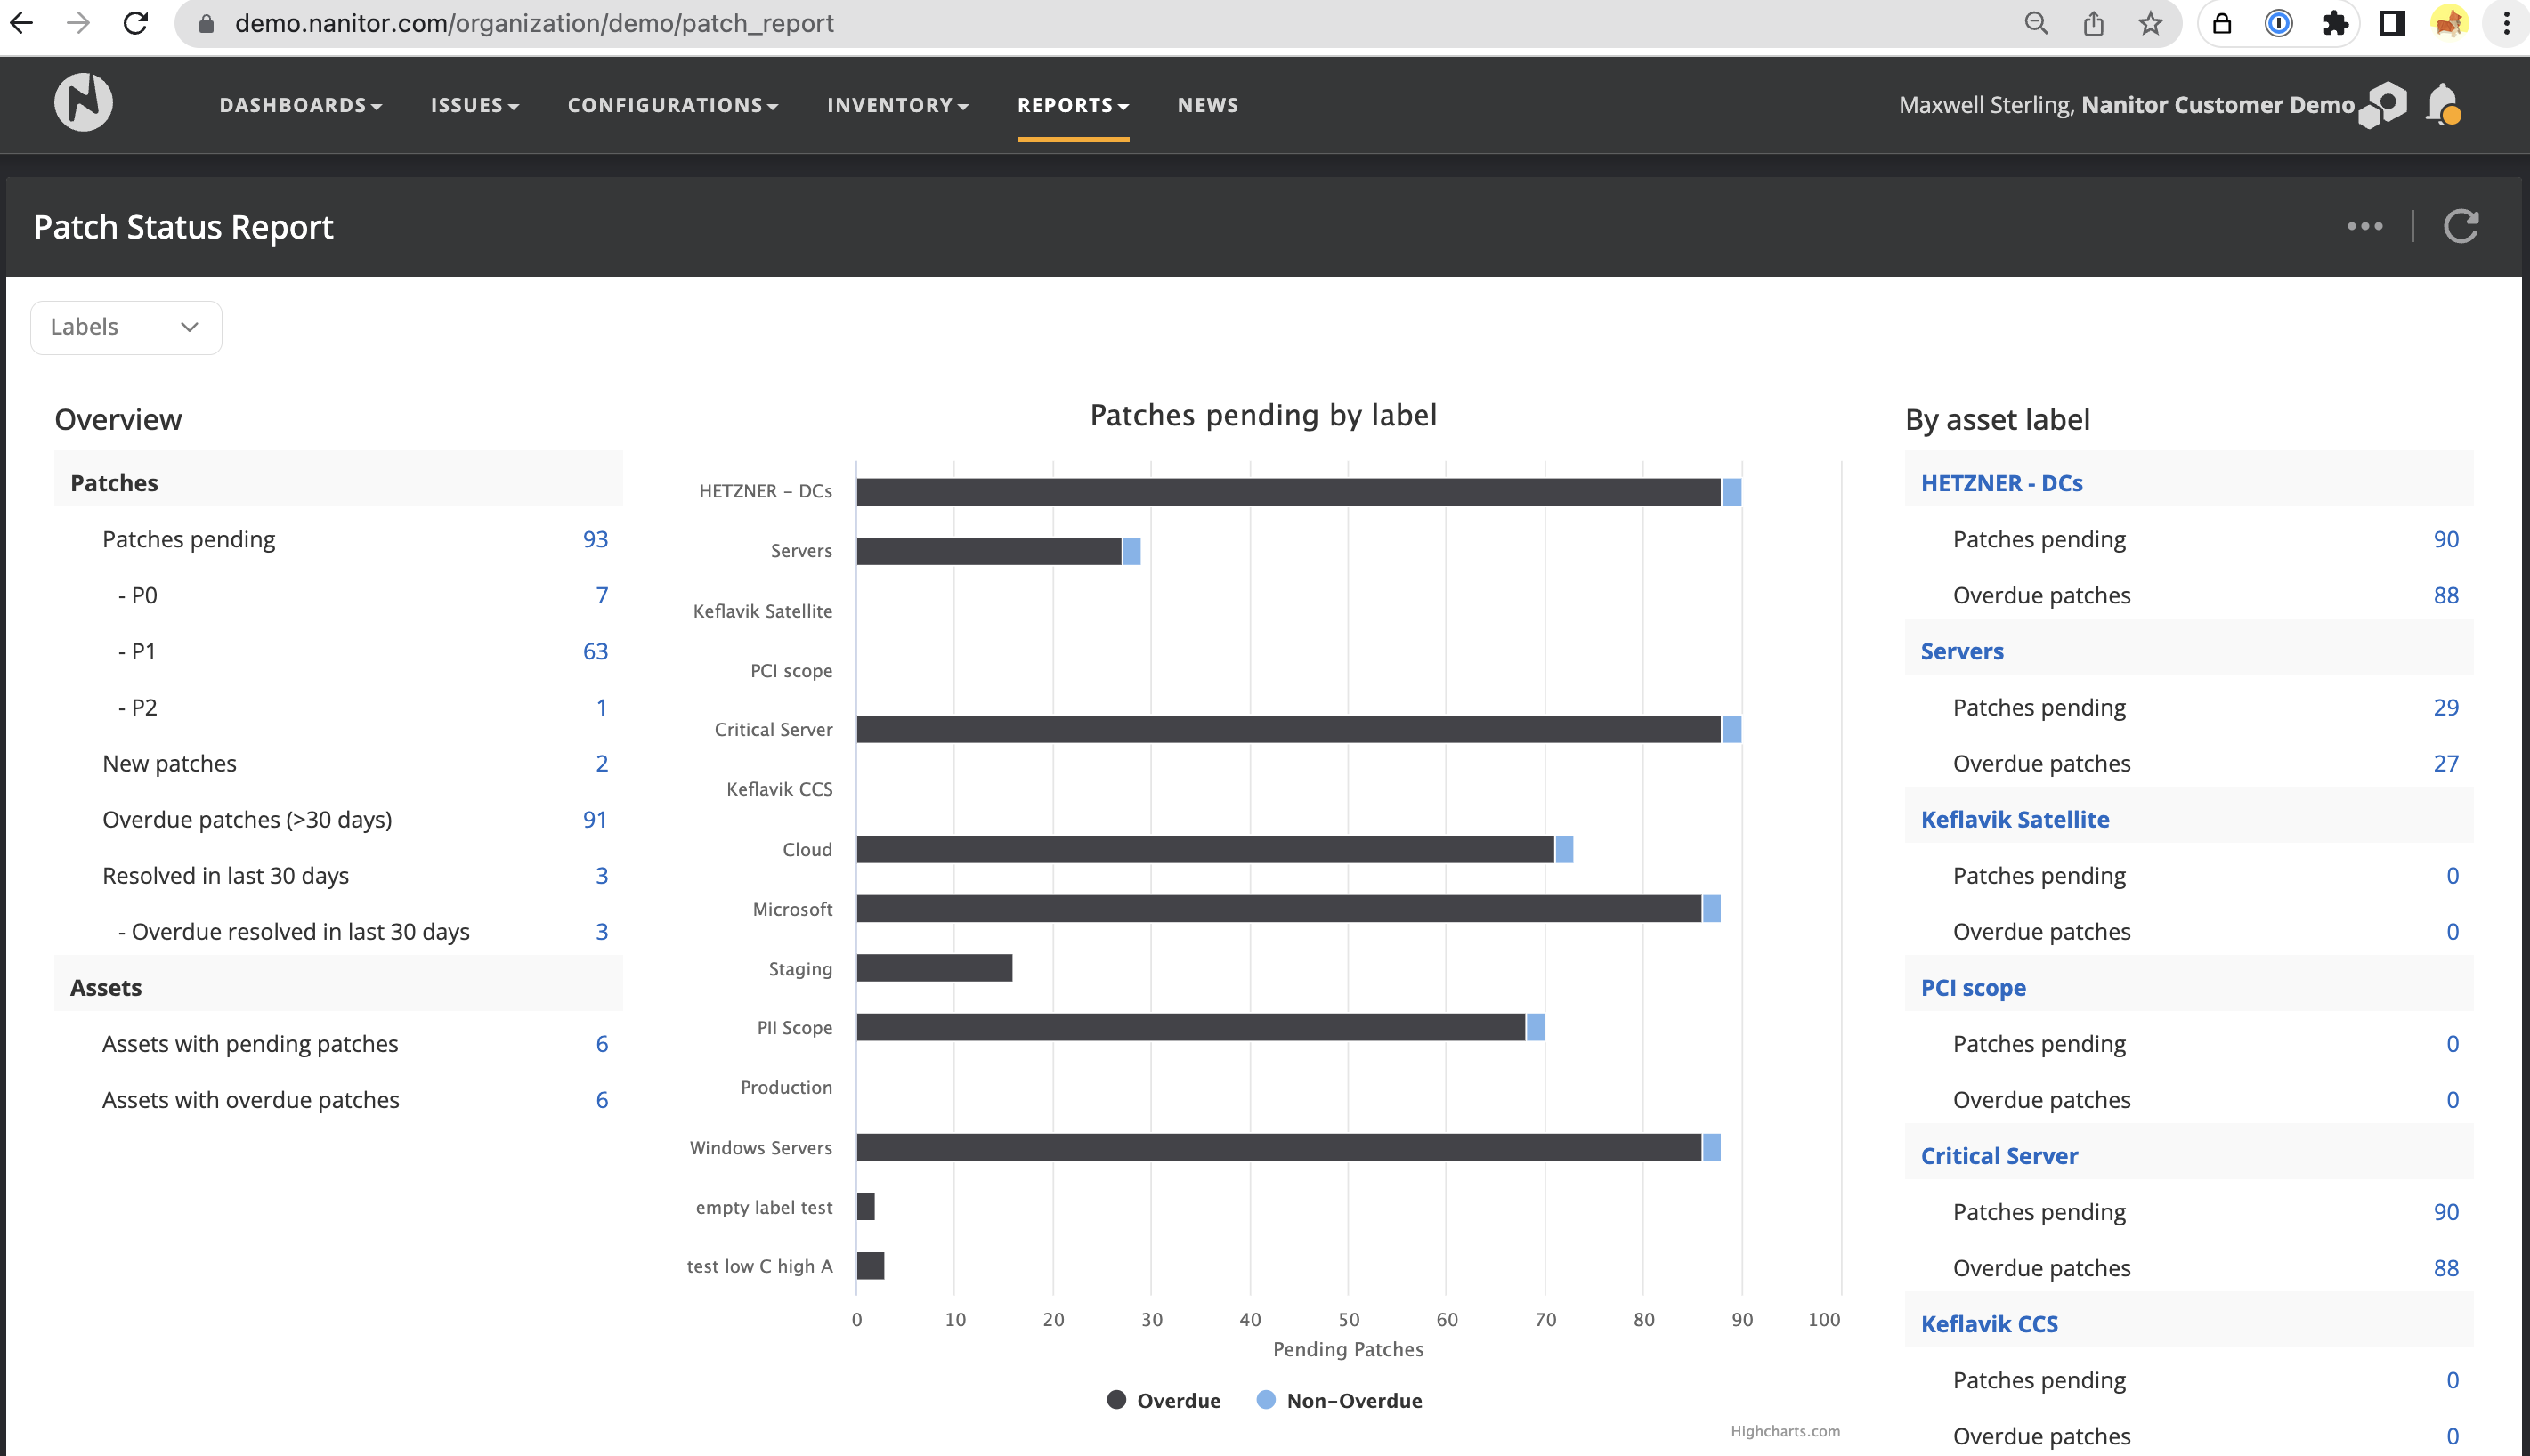Expand the Dashboards menu

point(300,105)
